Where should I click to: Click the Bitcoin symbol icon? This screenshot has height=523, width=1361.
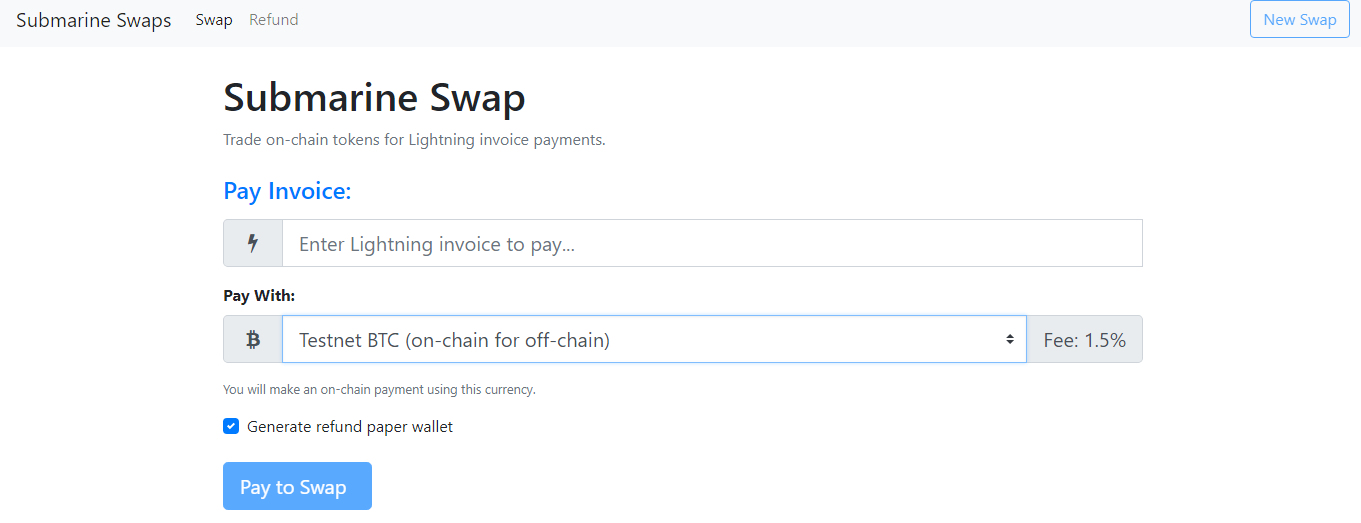point(253,340)
